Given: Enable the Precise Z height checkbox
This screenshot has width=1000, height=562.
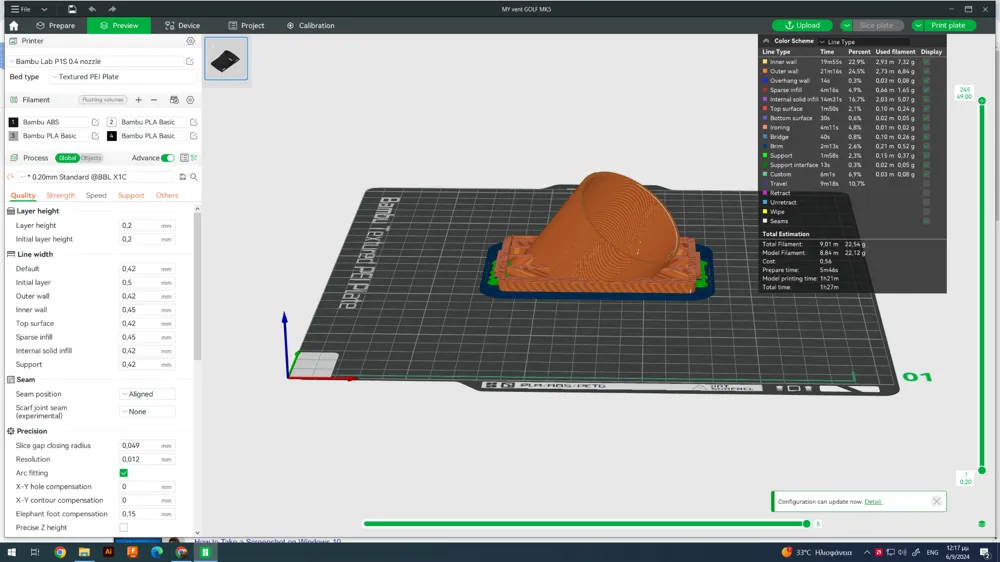Looking at the screenshot, I should [x=124, y=528].
